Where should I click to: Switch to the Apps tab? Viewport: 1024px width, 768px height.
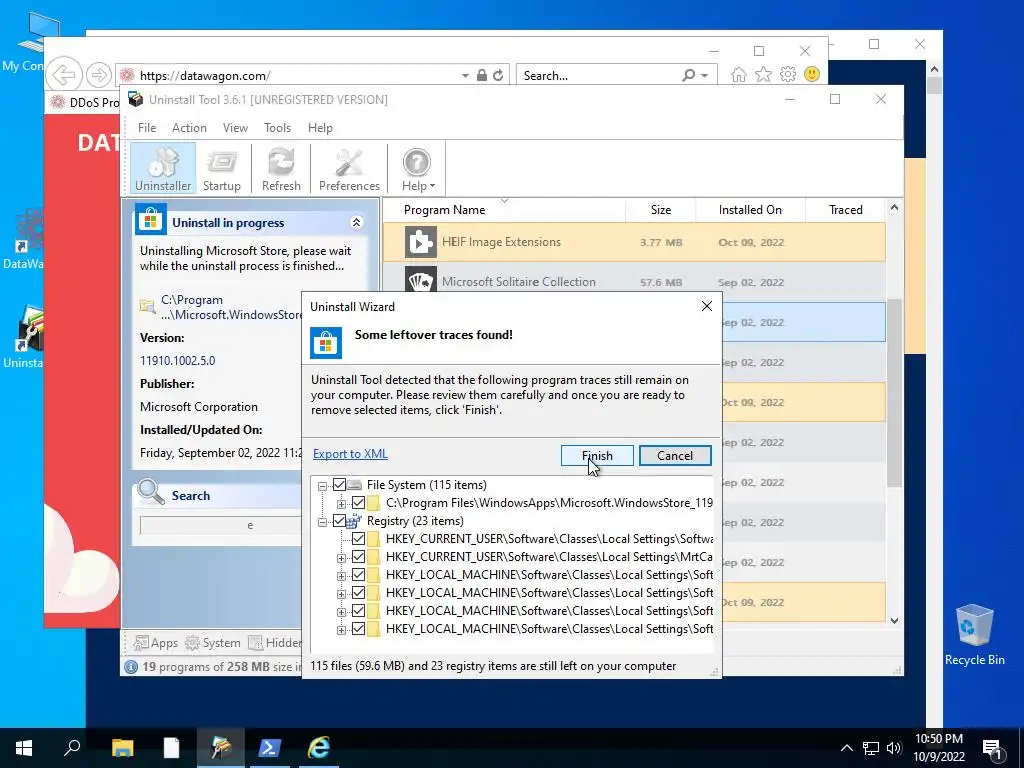[x=155, y=643]
